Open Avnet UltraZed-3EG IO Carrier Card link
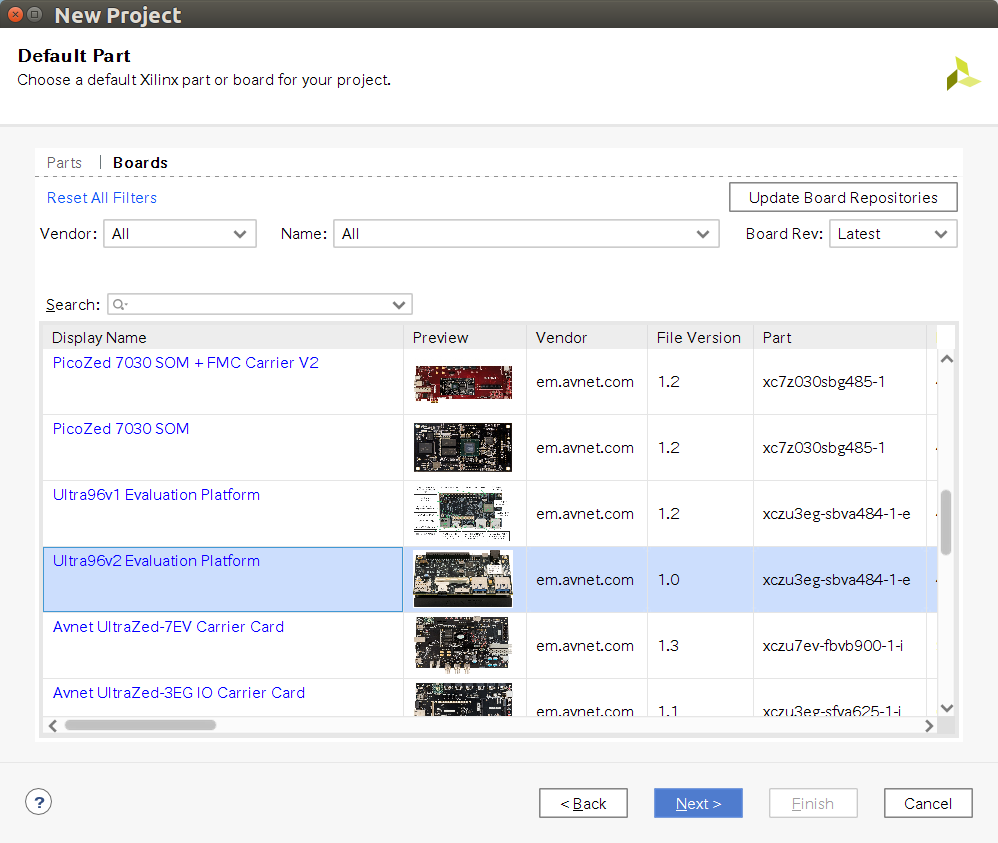 click(x=179, y=693)
